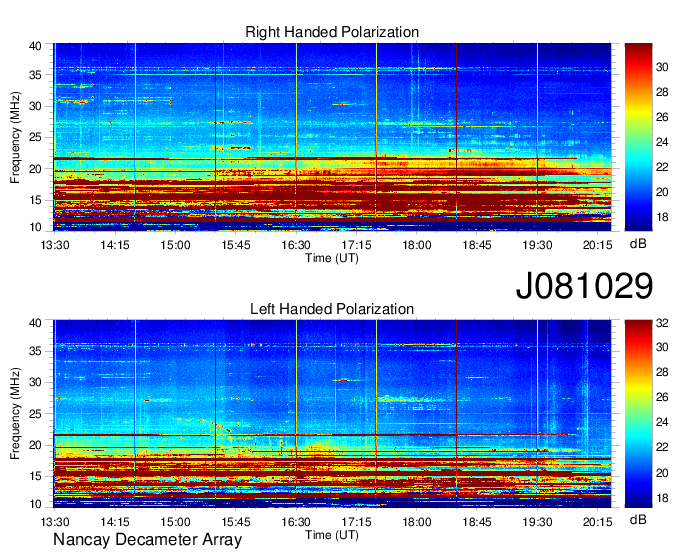Viewport: 680px width, 552px height.
Task: Click the 14:15 tick under the right-handed plot
Action: point(115,245)
